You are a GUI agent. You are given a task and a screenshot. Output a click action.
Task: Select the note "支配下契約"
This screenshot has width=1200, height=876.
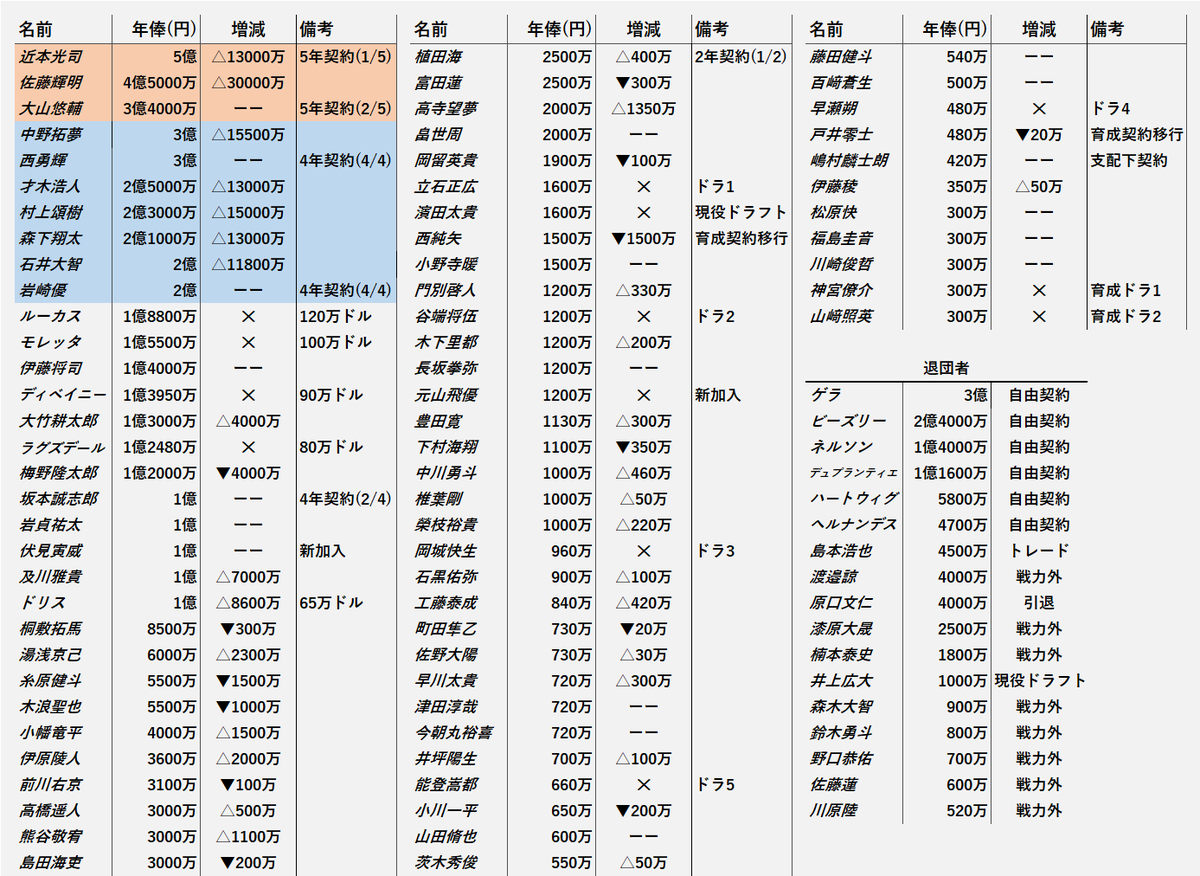coord(1128,161)
